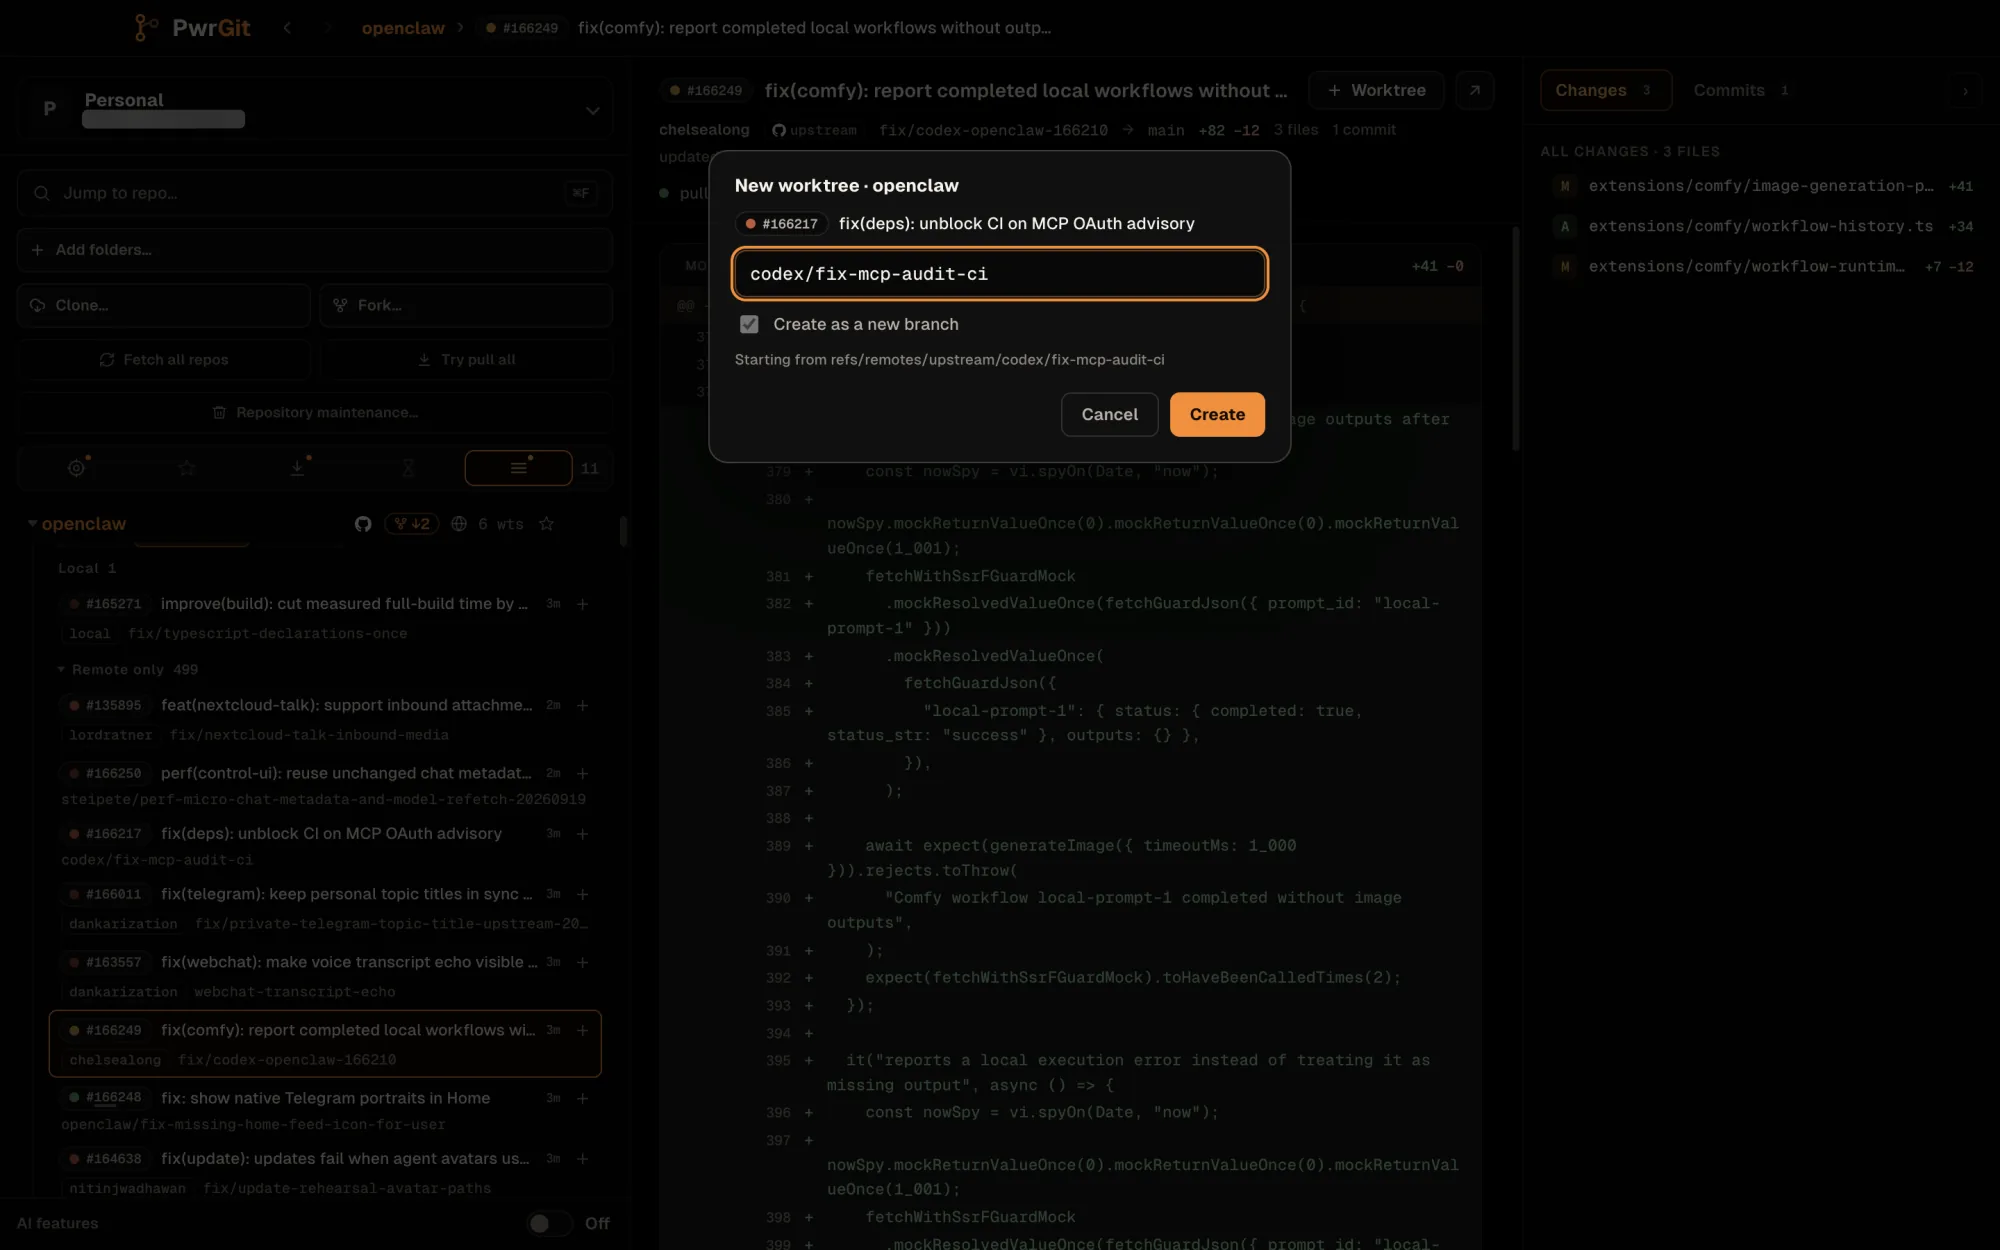Screen dimensions: 2000x1250
Task: Select #166011 fix(telegram) row in sidebar
Action: [325, 908]
